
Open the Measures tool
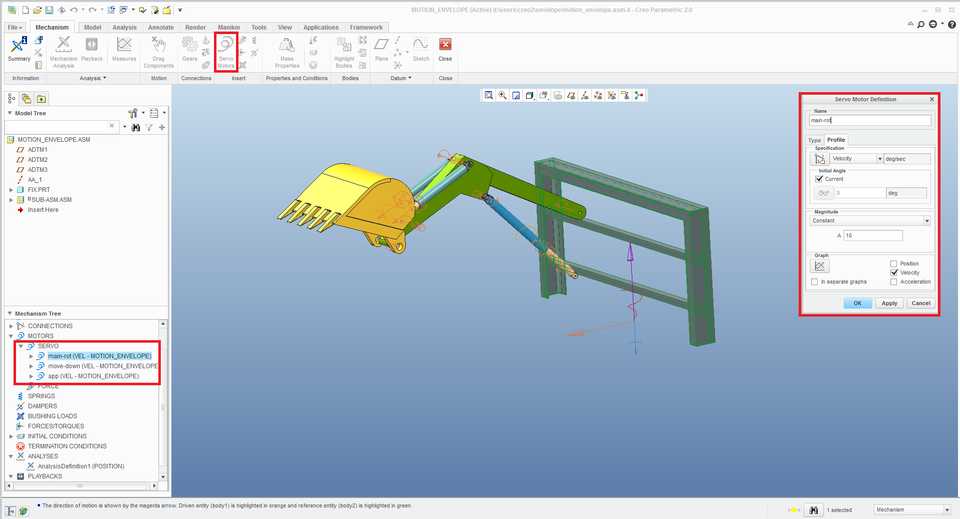tap(124, 49)
